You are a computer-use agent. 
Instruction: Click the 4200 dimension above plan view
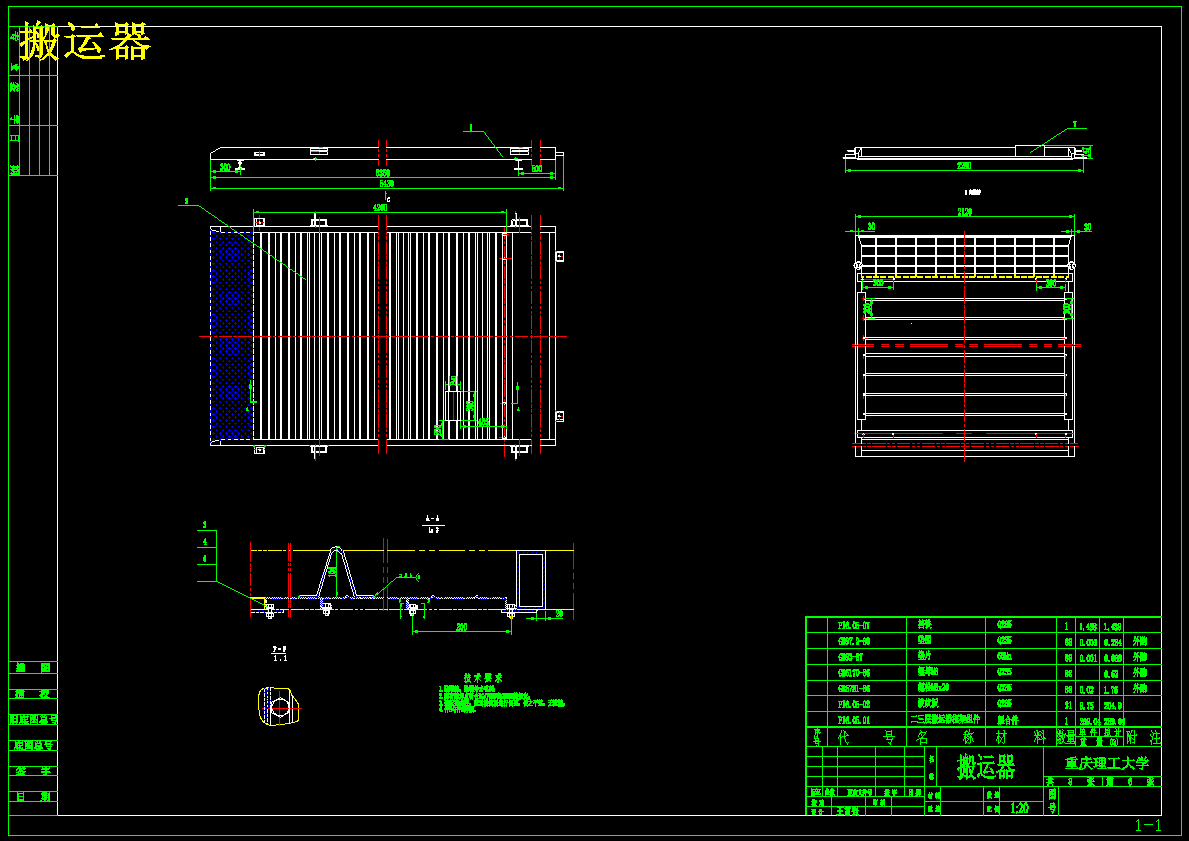380,207
